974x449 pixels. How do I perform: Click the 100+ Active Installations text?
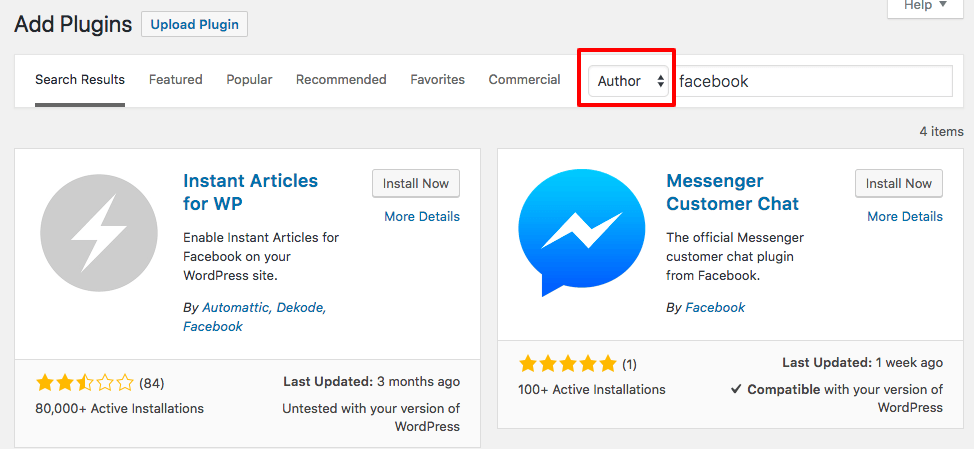(592, 390)
